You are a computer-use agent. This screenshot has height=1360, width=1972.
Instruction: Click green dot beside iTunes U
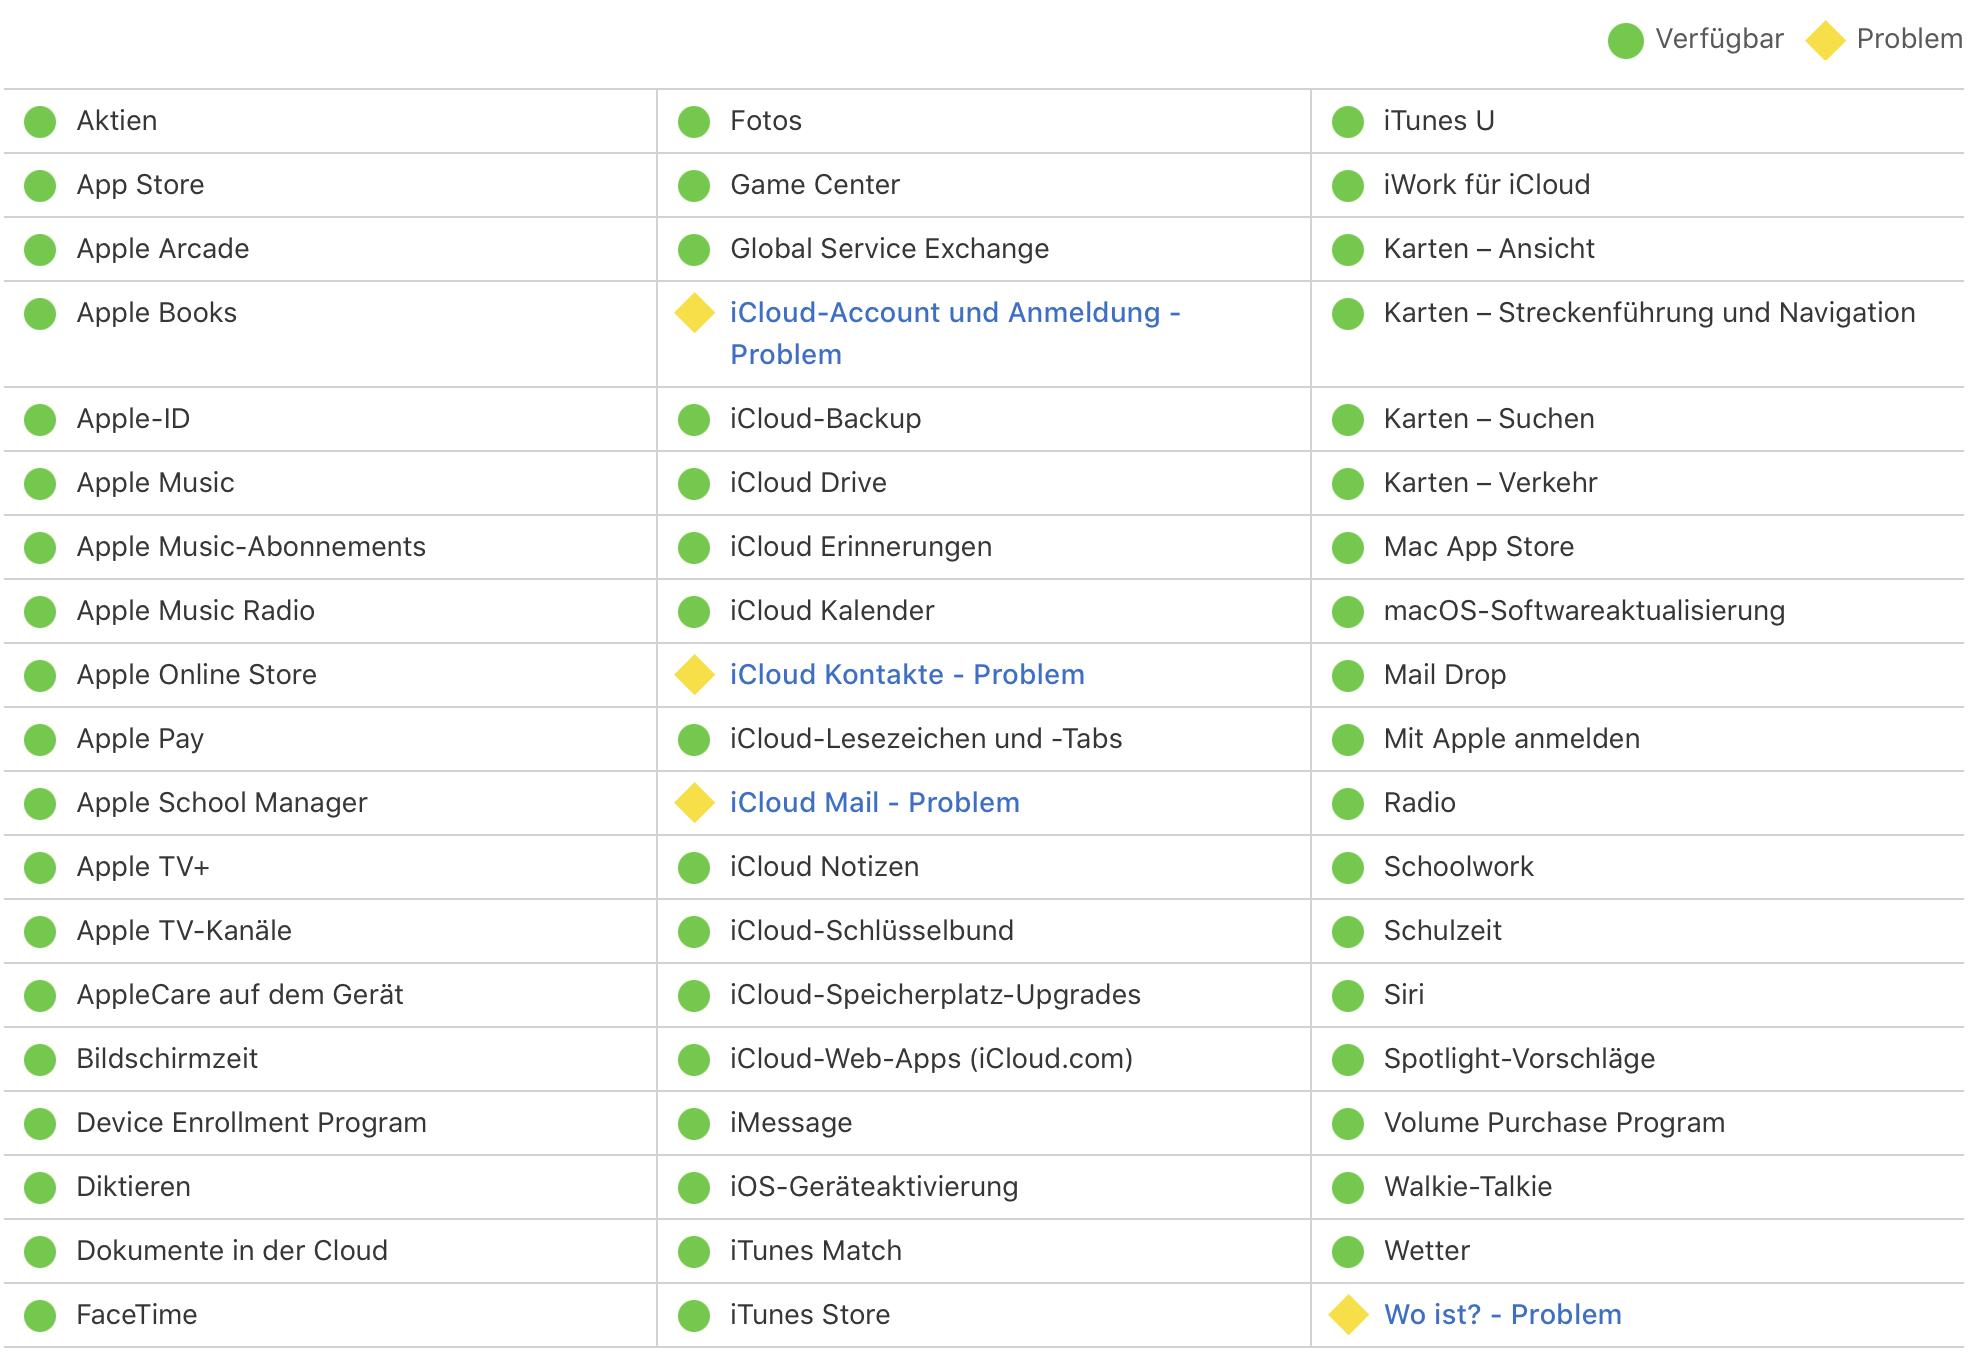(x=1348, y=121)
